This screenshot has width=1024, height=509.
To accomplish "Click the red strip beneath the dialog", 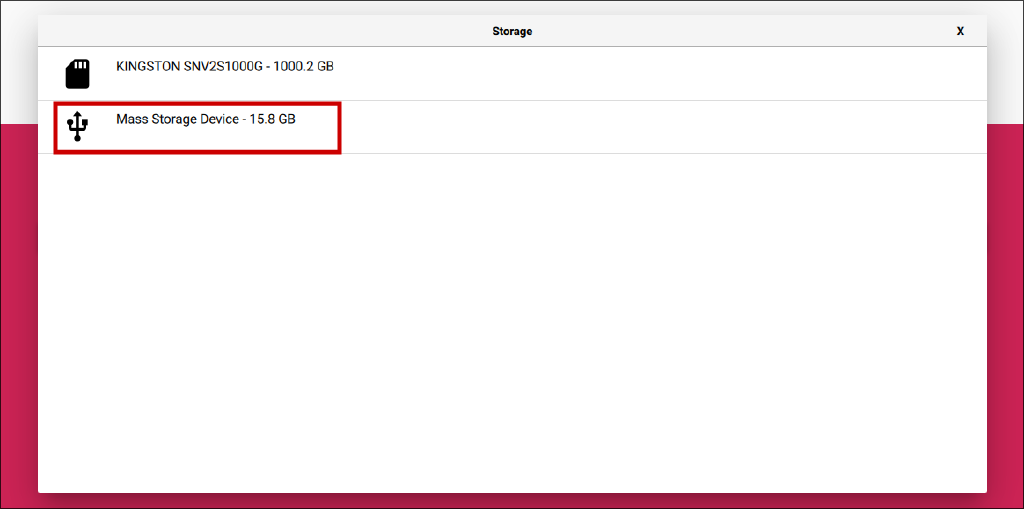I will pos(512,501).
